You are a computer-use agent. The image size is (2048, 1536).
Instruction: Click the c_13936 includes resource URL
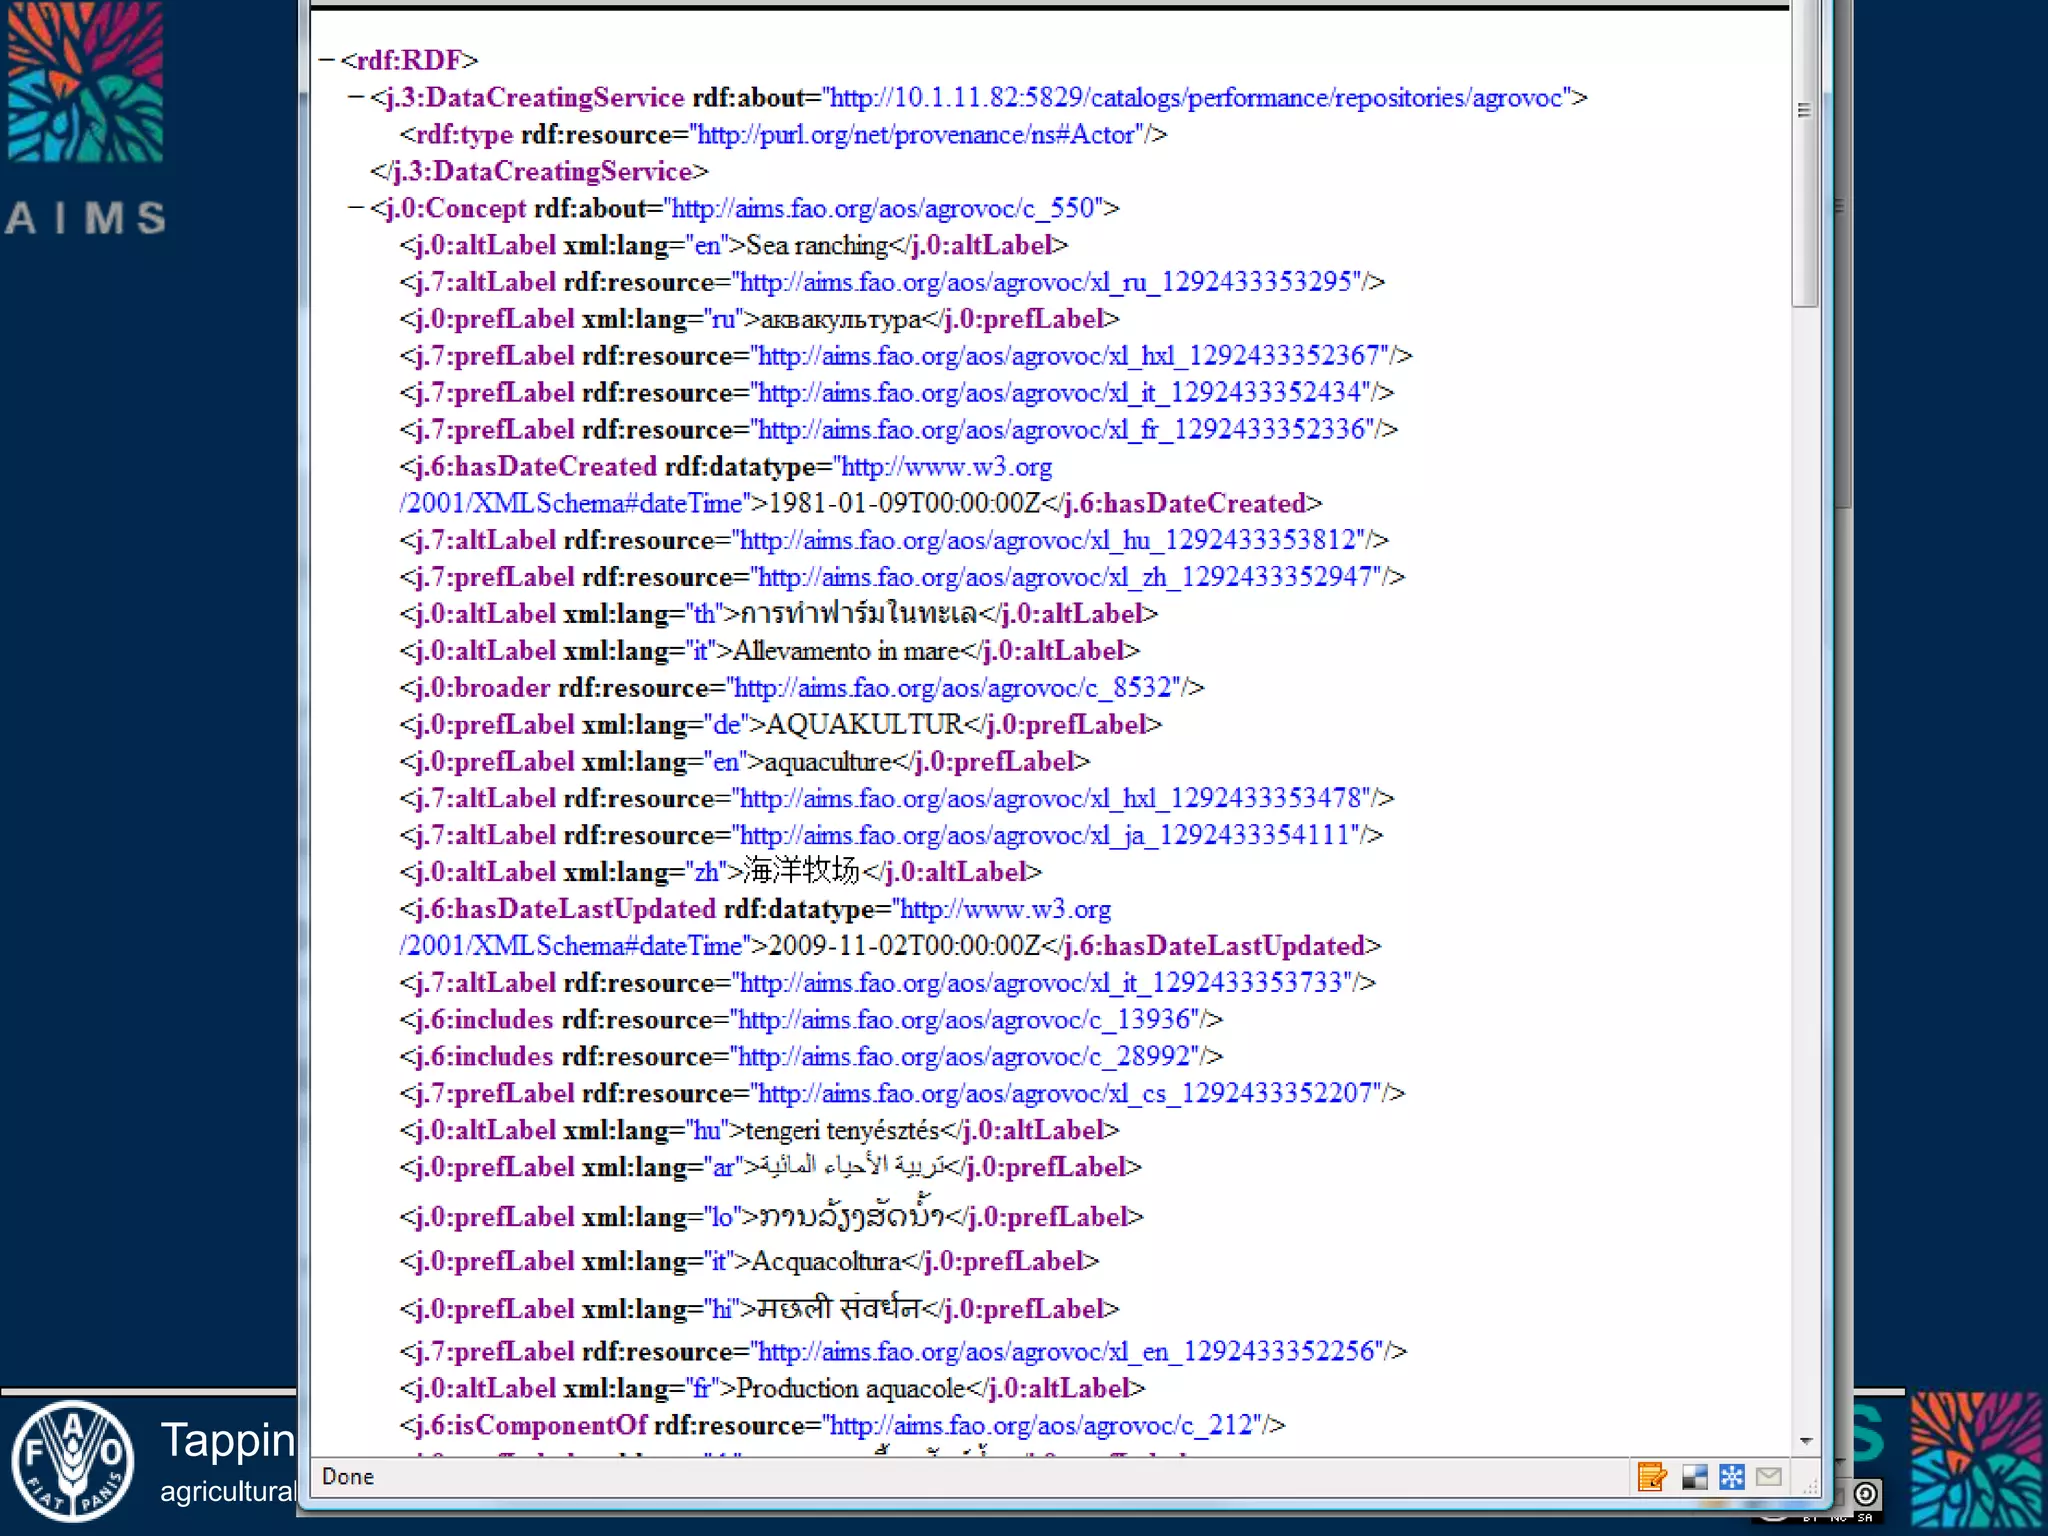tap(966, 1020)
